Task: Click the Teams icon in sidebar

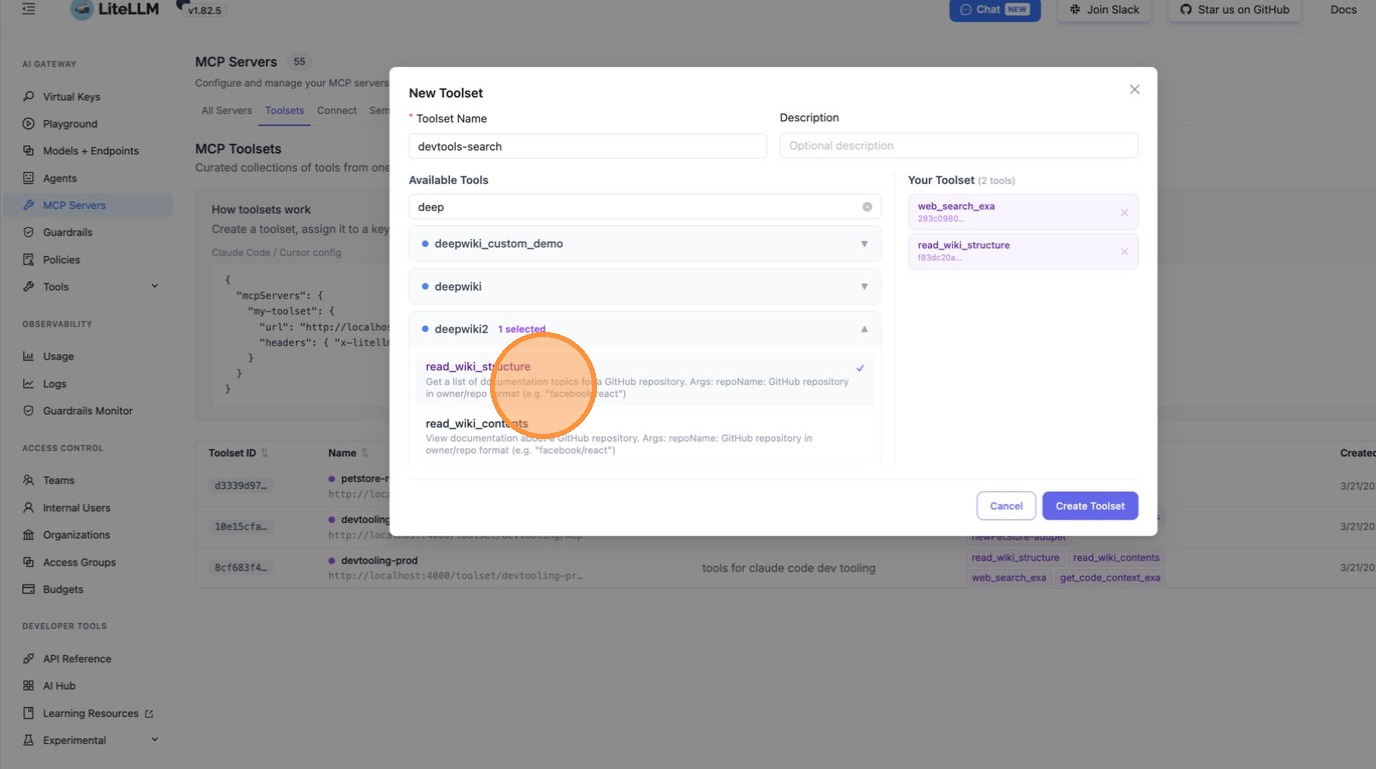Action: tap(28, 480)
